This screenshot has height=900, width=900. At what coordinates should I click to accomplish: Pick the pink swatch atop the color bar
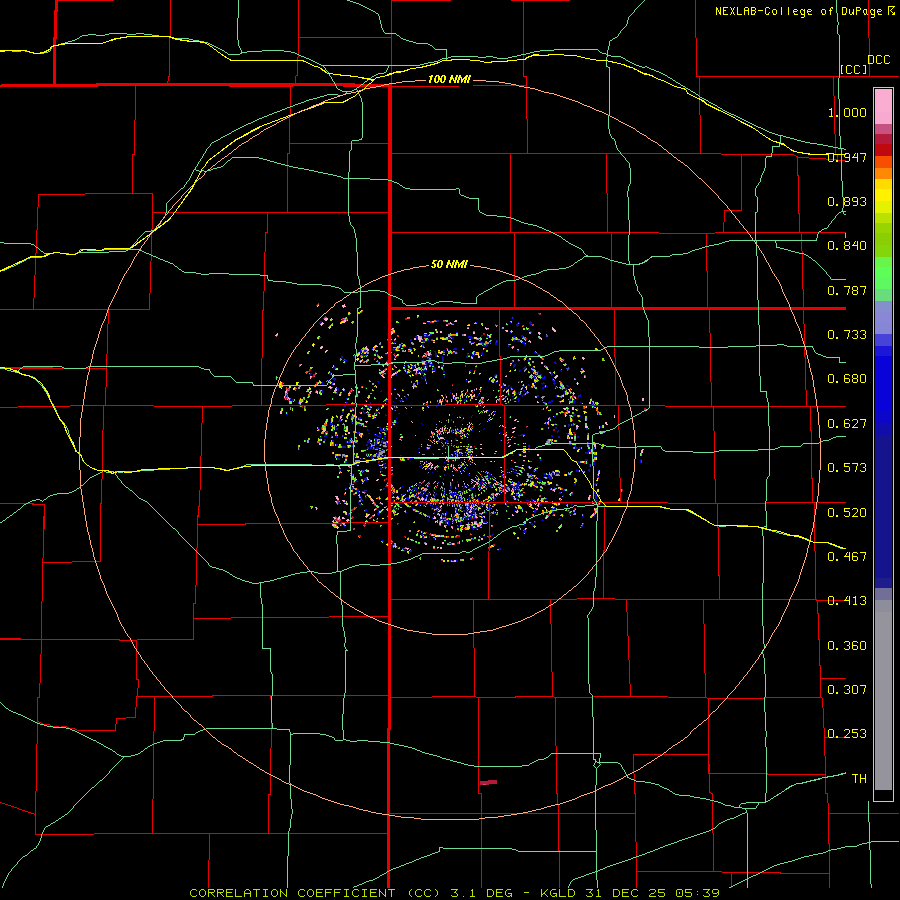(883, 107)
